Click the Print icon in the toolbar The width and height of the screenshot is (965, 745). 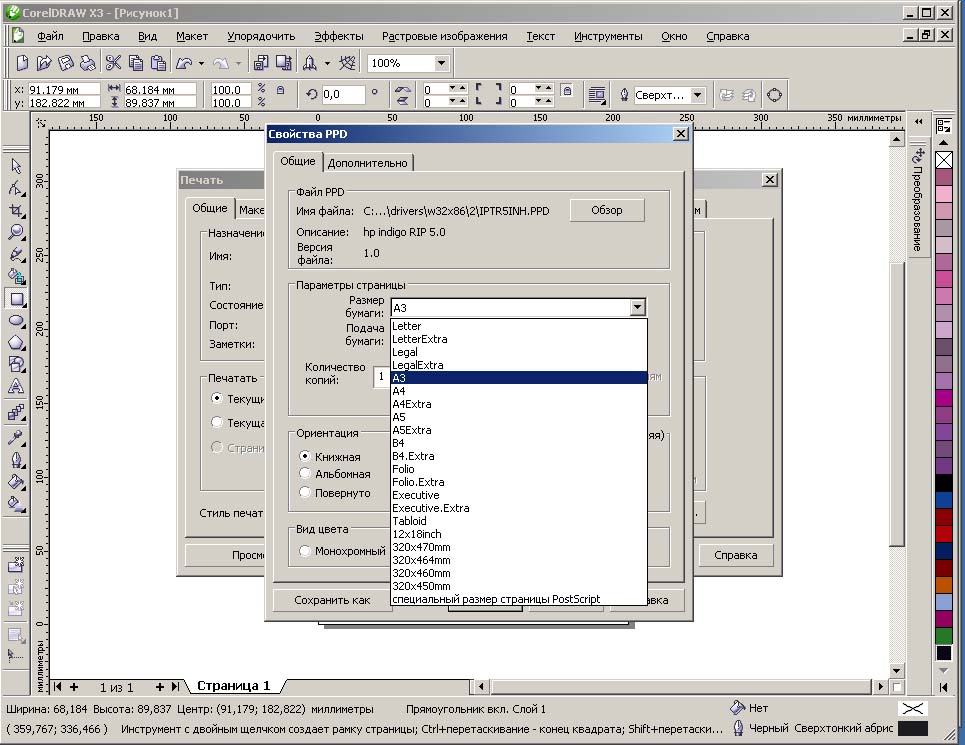[87, 63]
